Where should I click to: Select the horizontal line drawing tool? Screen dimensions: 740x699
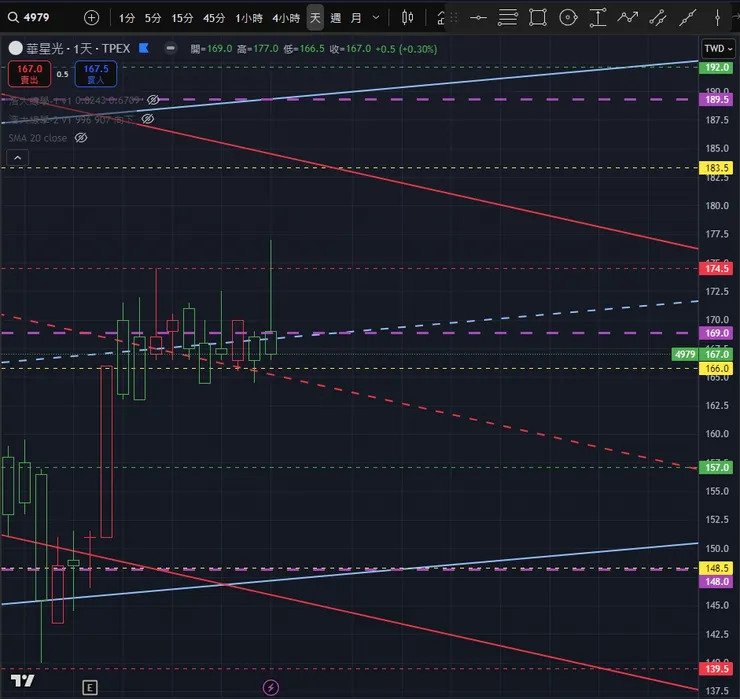pyautogui.click(x=478, y=18)
